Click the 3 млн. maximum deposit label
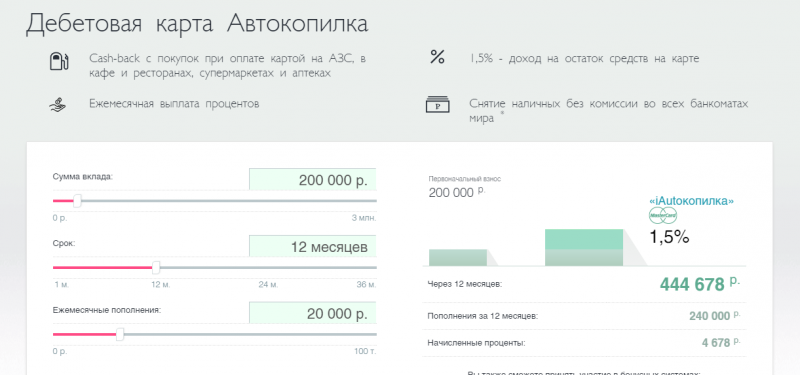800x375 pixels. [364, 218]
